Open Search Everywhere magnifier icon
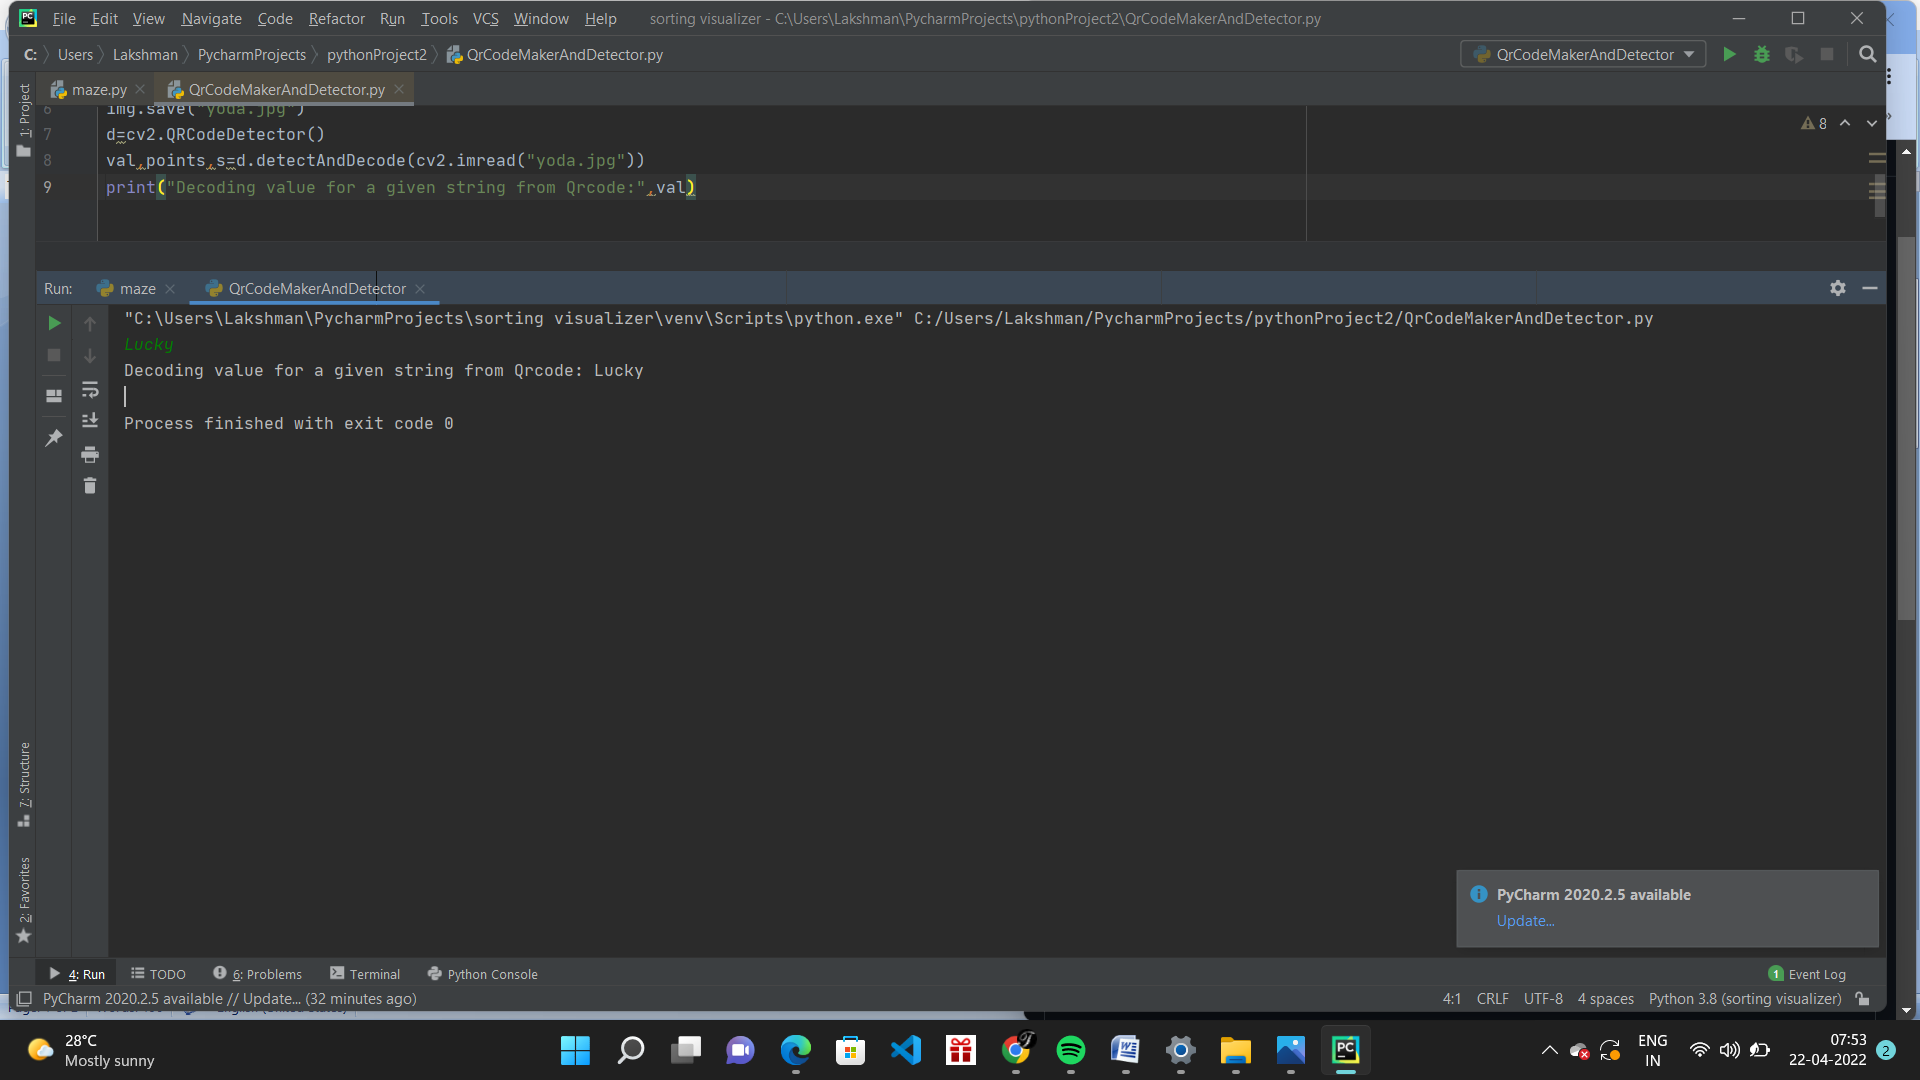Viewport: 1920px width, 1080px height. click(x=1867, y=55)
